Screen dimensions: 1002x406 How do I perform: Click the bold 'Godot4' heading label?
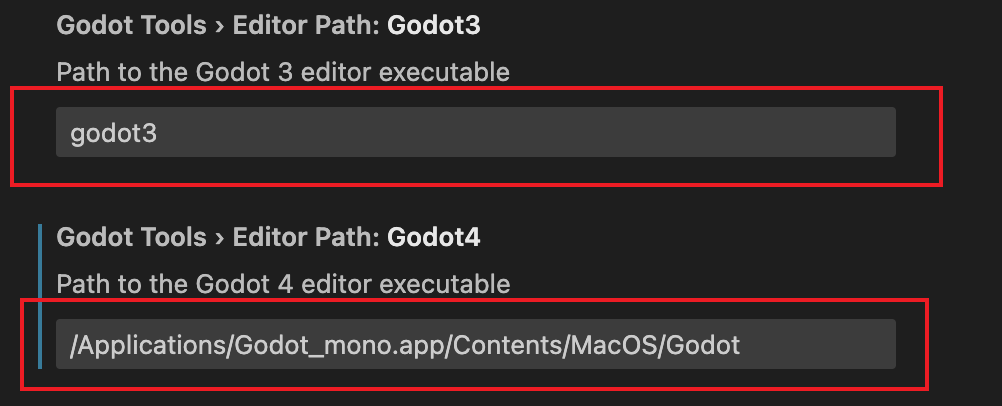(x=433, y=237)
